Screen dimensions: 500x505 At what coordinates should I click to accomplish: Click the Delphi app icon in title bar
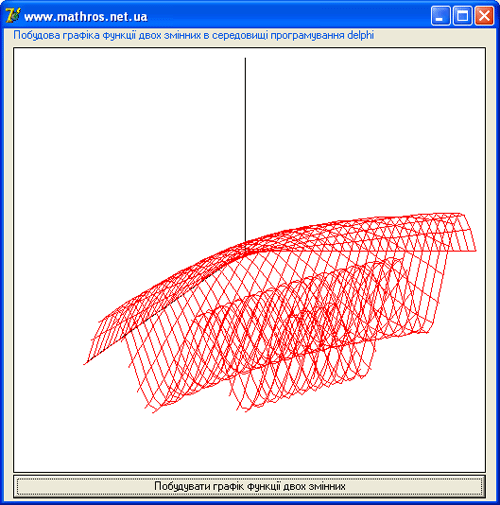13,16
